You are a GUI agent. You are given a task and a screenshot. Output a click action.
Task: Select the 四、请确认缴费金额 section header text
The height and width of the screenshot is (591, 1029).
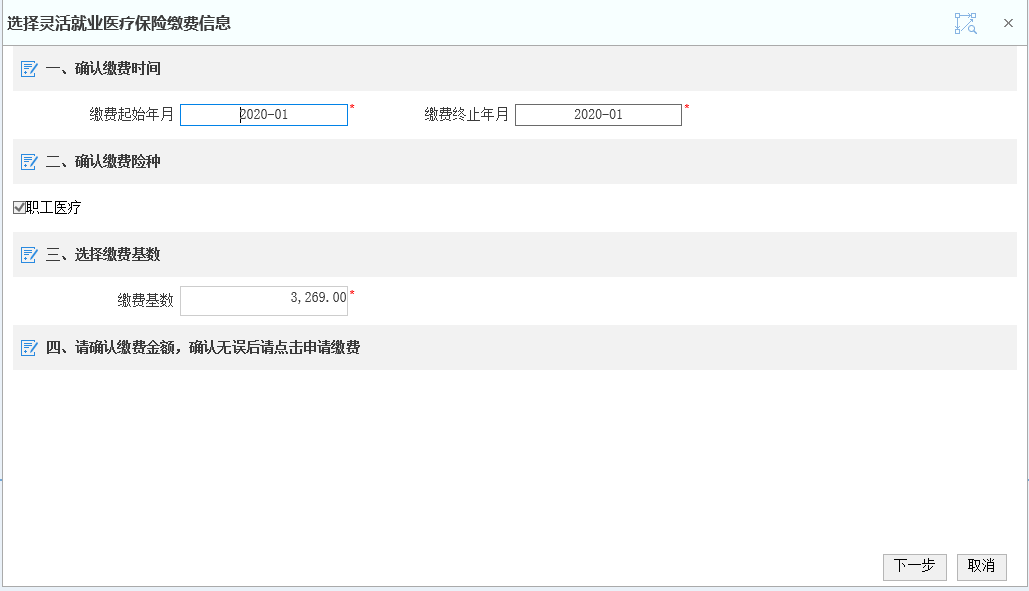tap(203, 348)
